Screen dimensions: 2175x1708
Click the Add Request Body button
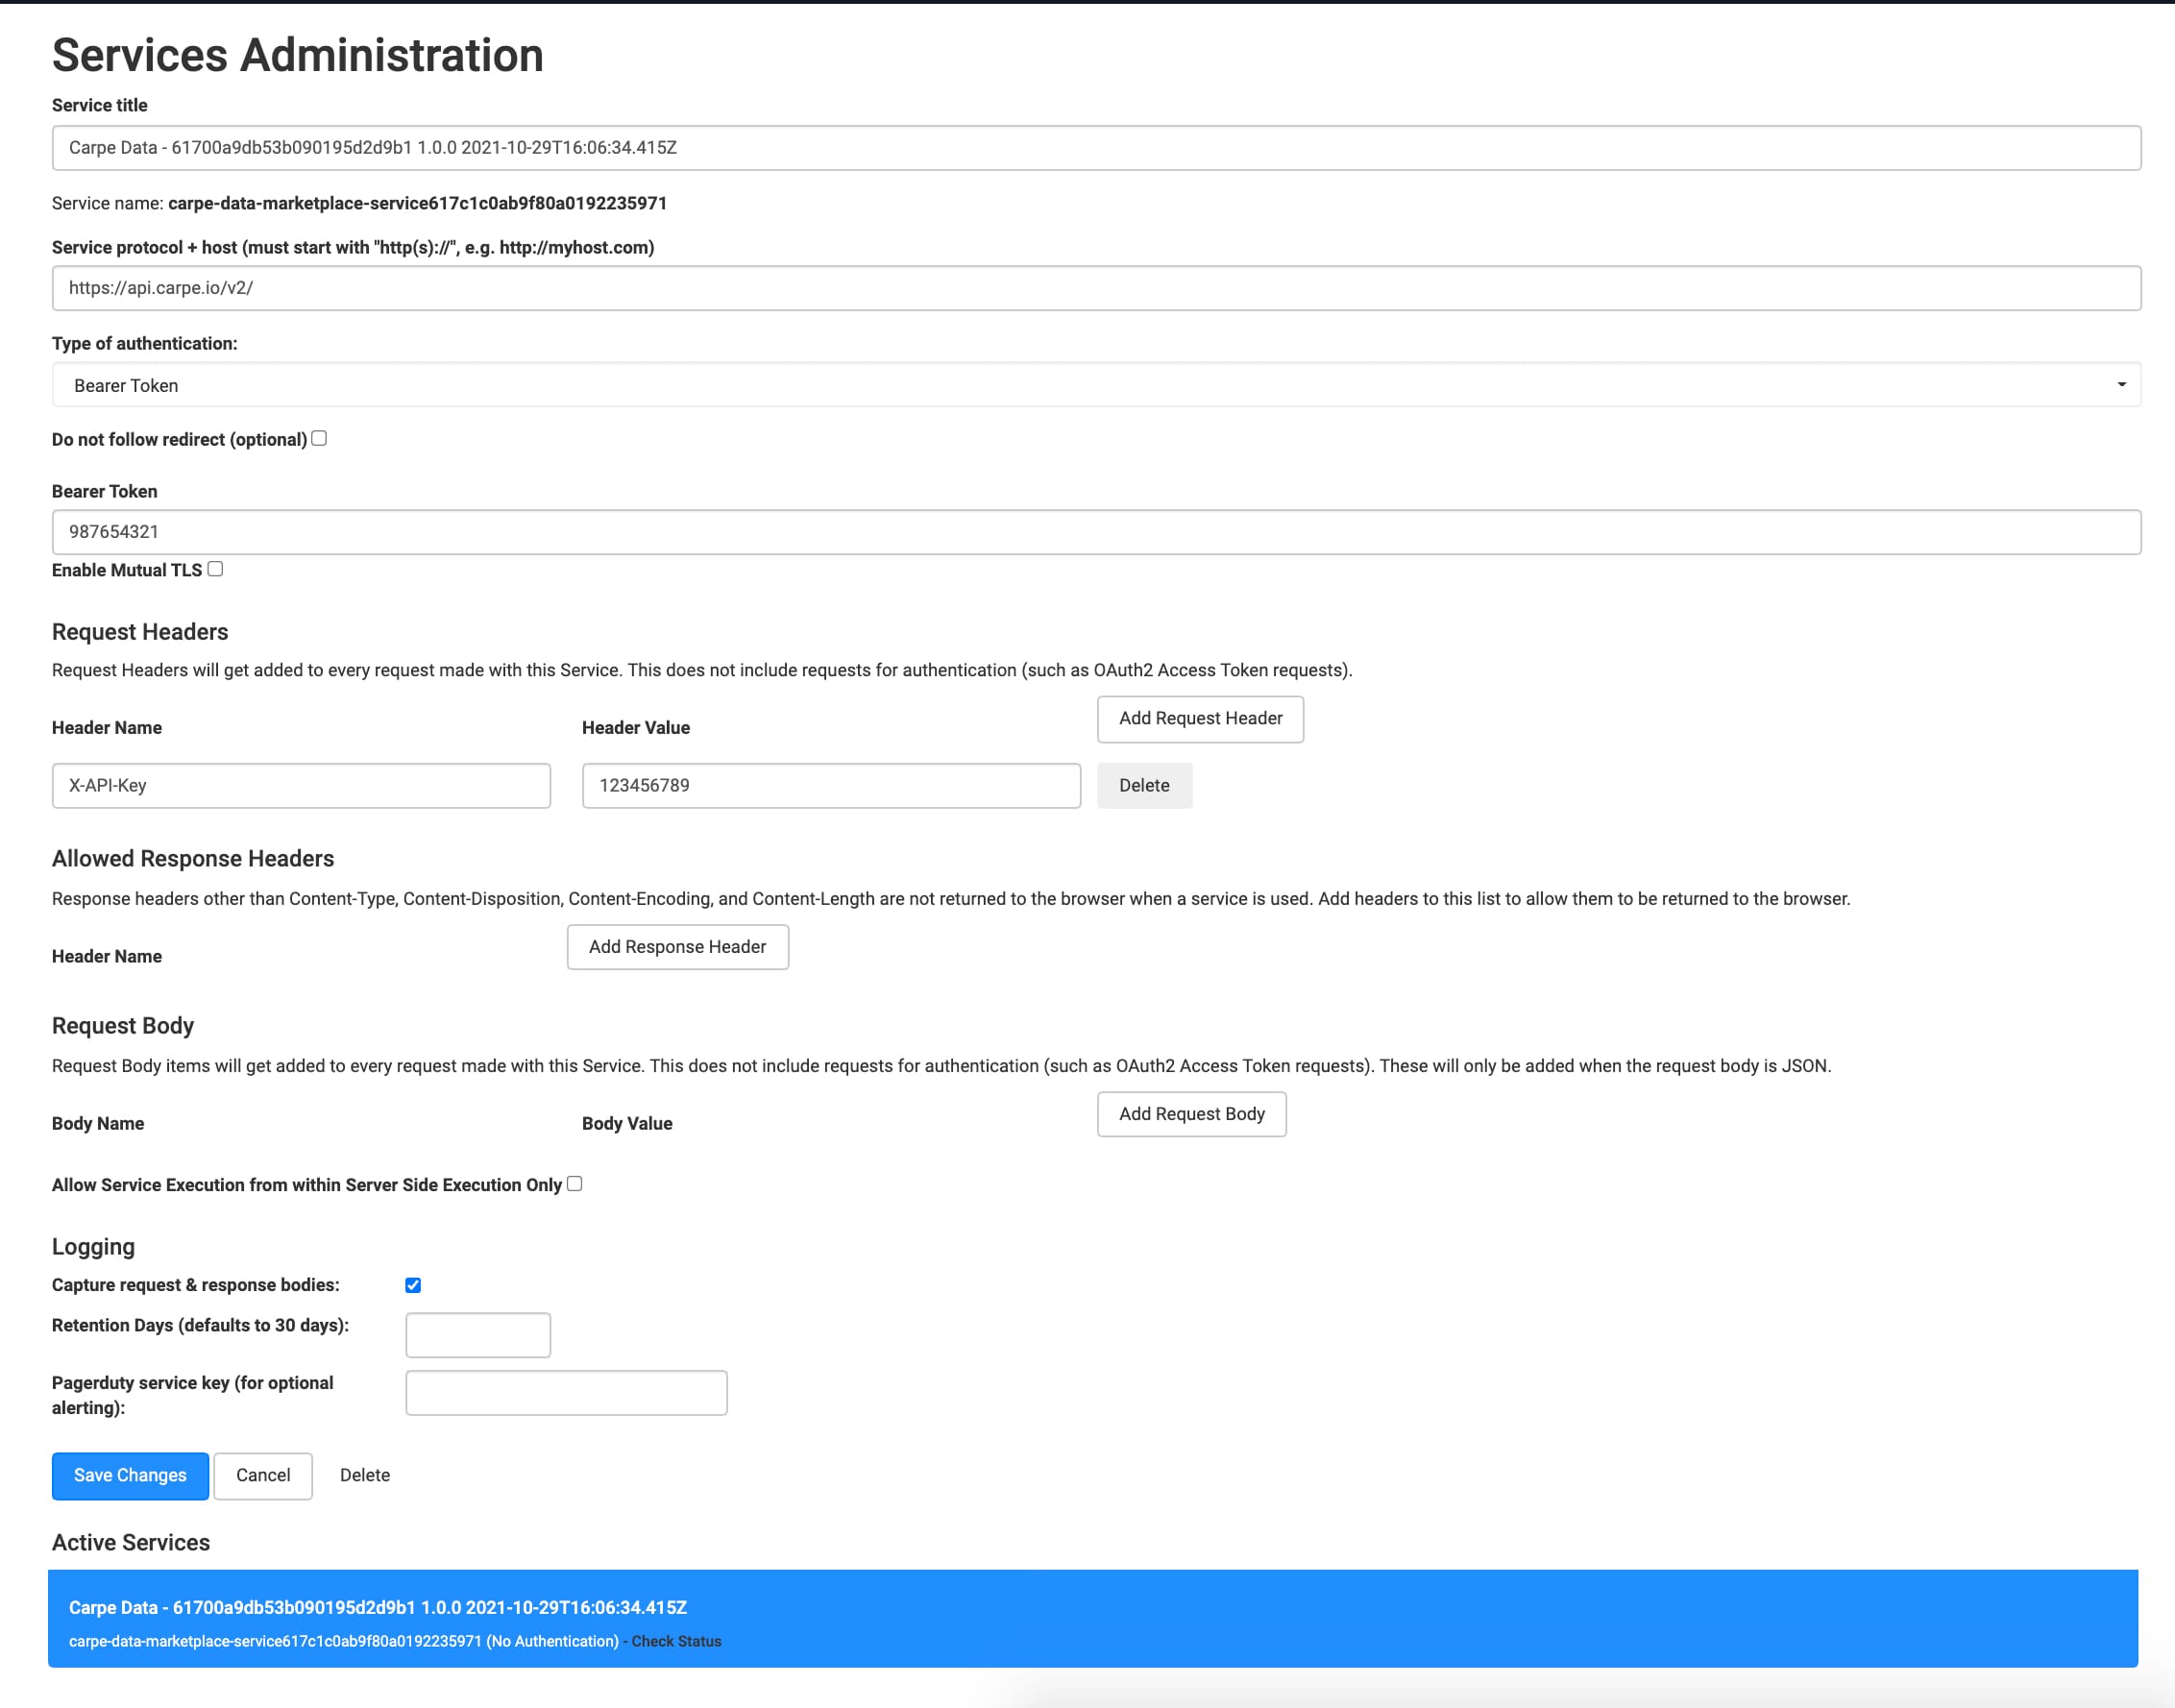tap(1191, 1114)
